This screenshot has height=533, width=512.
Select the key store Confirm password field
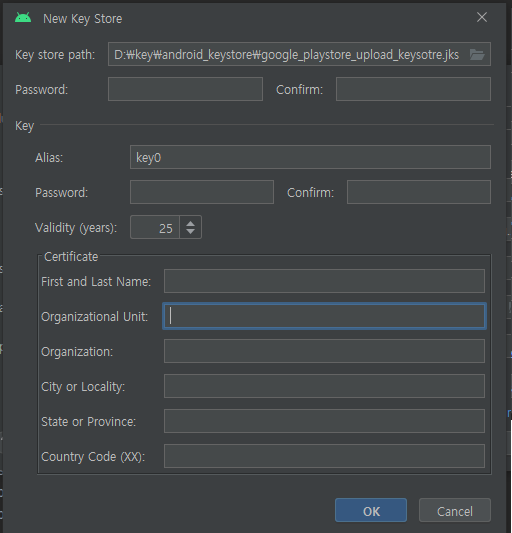pos(413,89)
